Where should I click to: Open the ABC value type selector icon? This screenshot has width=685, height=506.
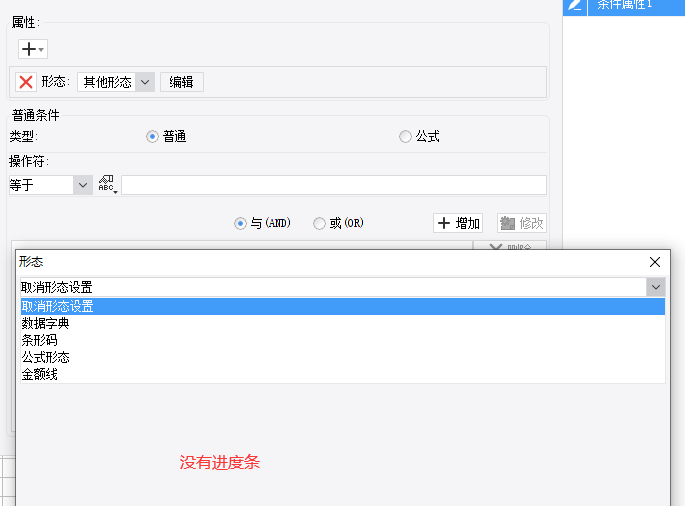(107, 185)
